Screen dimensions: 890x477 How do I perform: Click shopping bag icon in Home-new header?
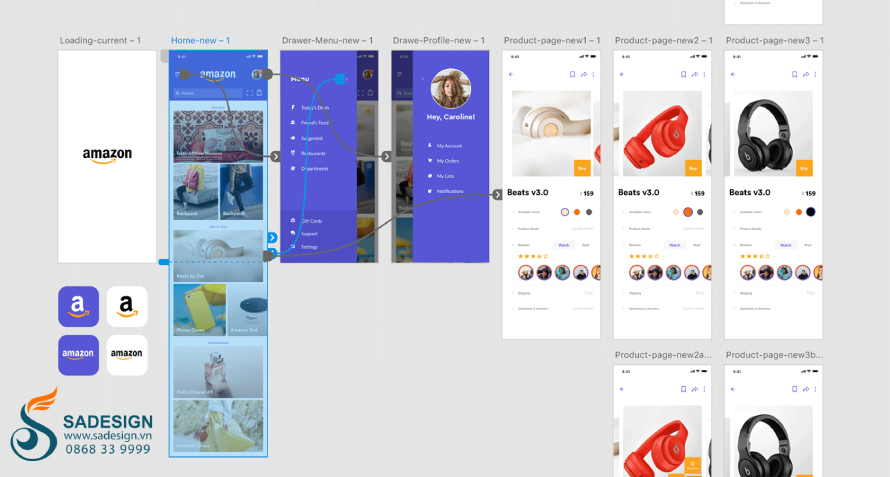tap(259, 93)
